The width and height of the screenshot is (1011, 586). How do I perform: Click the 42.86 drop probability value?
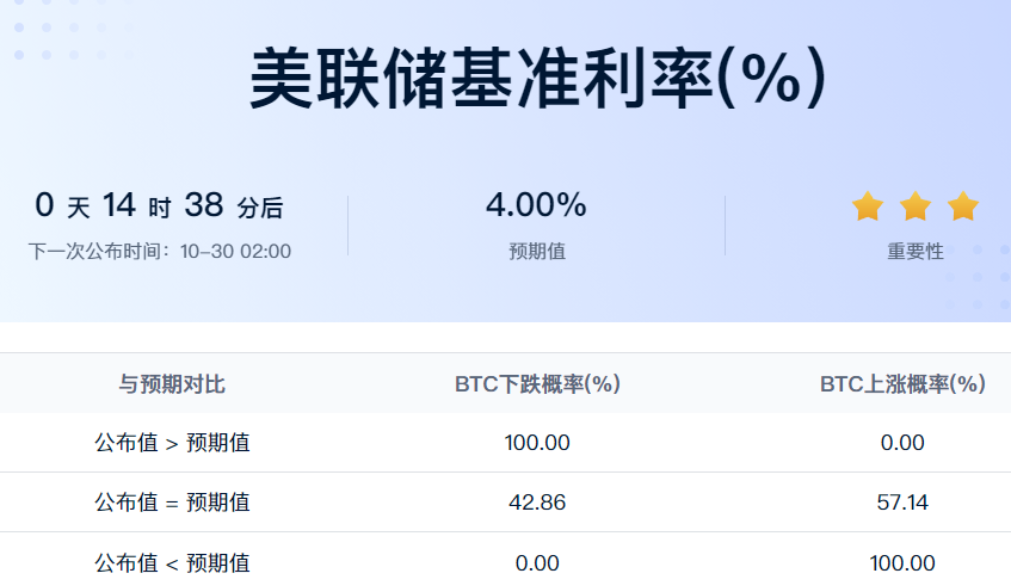click(x=537, y=502)
